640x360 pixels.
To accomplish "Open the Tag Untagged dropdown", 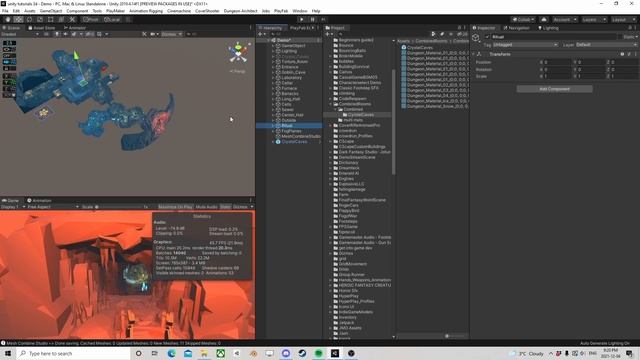I will point(525,44).
